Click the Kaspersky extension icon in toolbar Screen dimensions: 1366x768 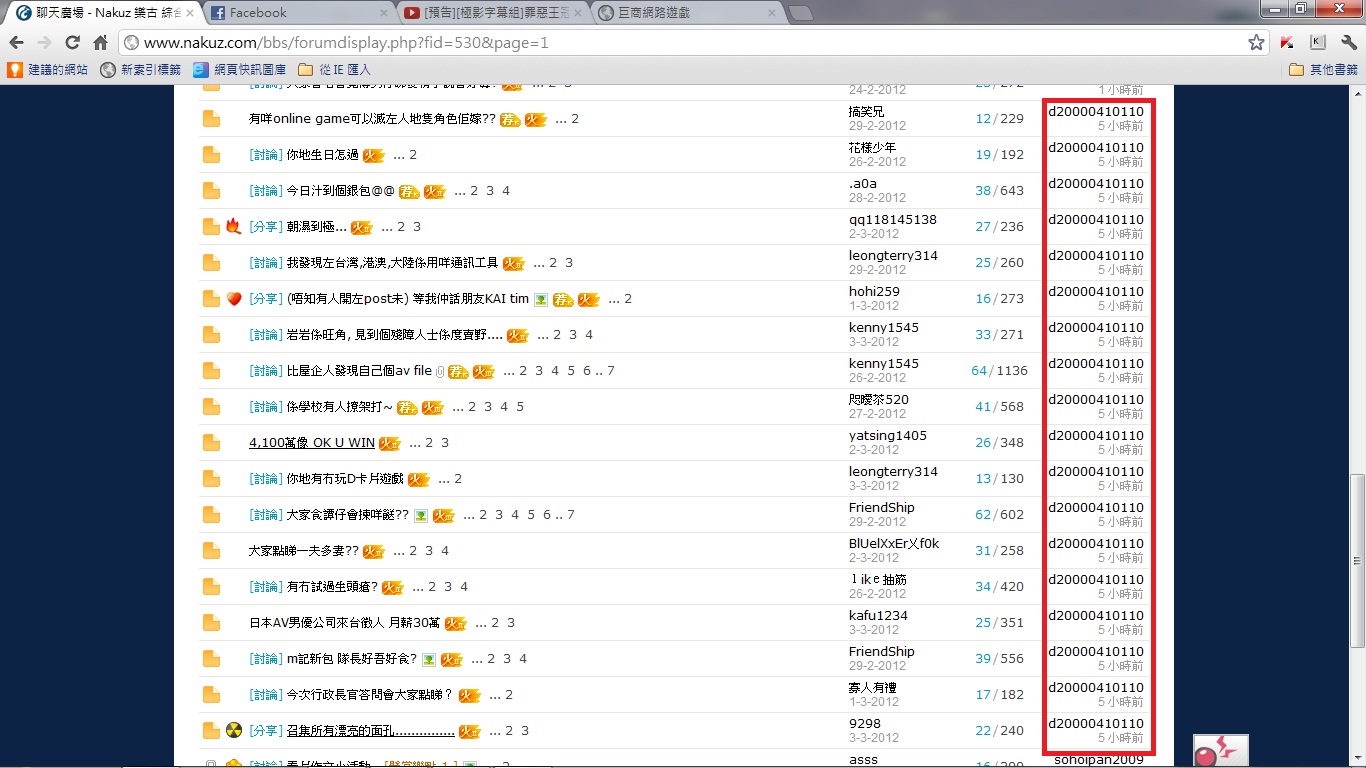[1288, 43]
